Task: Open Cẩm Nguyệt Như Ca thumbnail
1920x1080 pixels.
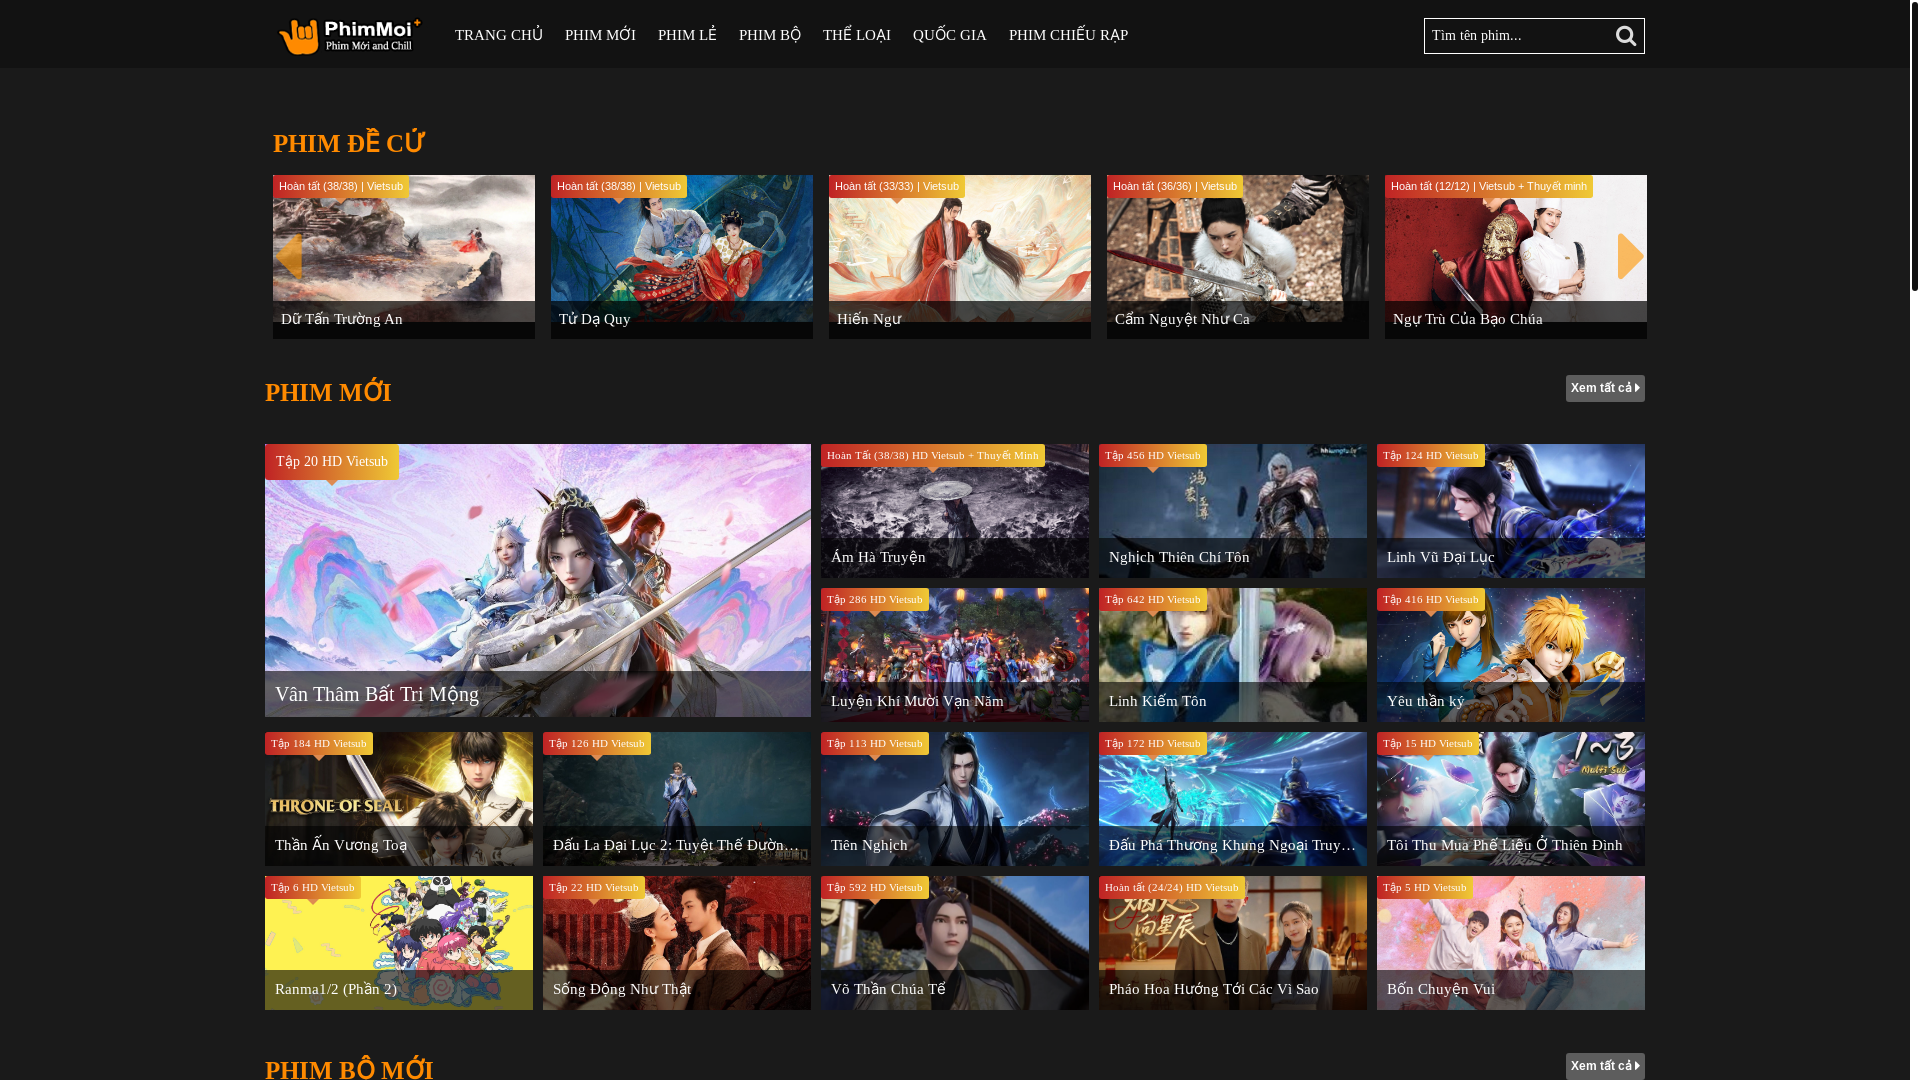Action: tap(1238, 257)
